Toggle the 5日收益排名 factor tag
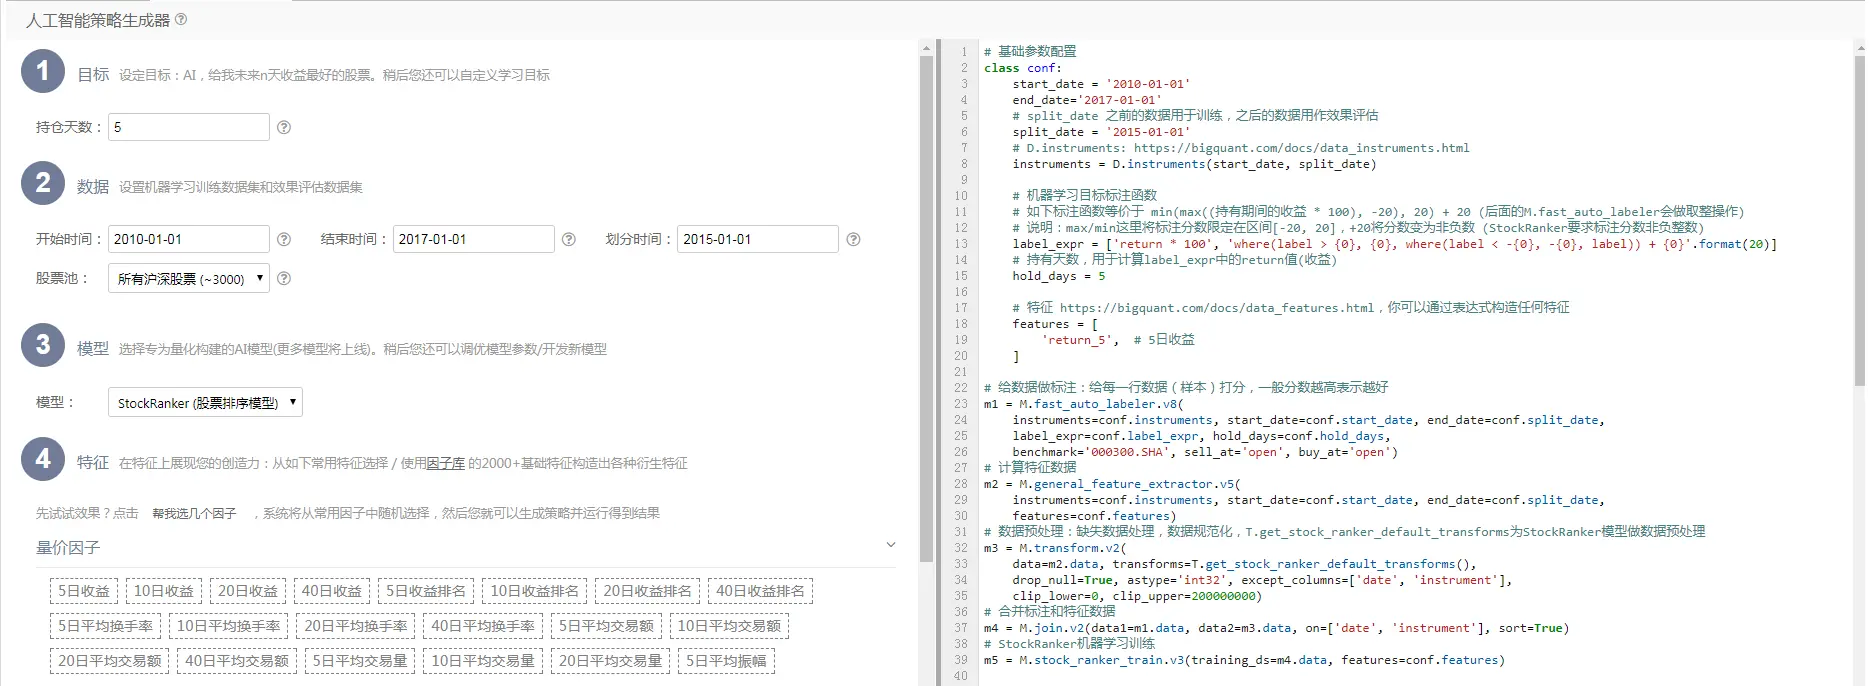 click(426, 591)
